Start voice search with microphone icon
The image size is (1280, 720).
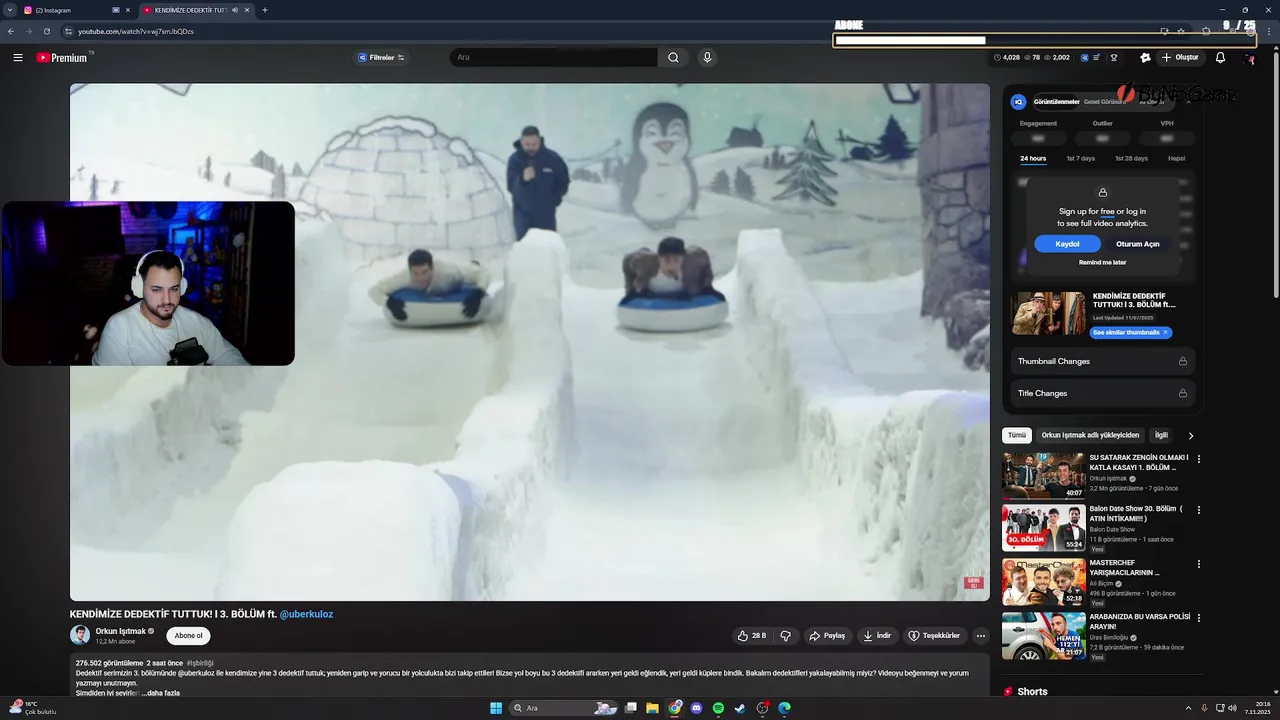pos(707,58)
